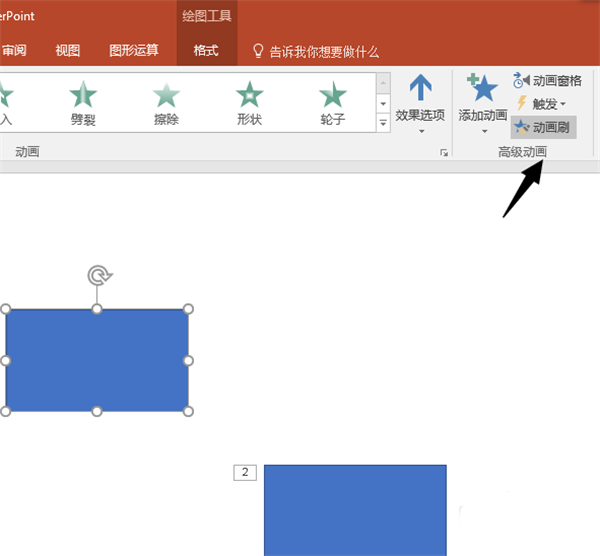The height and width of the screenshot is (556, 600).
Task: Apply the 轮子 wheel animation effect
Action: point(333,103)
